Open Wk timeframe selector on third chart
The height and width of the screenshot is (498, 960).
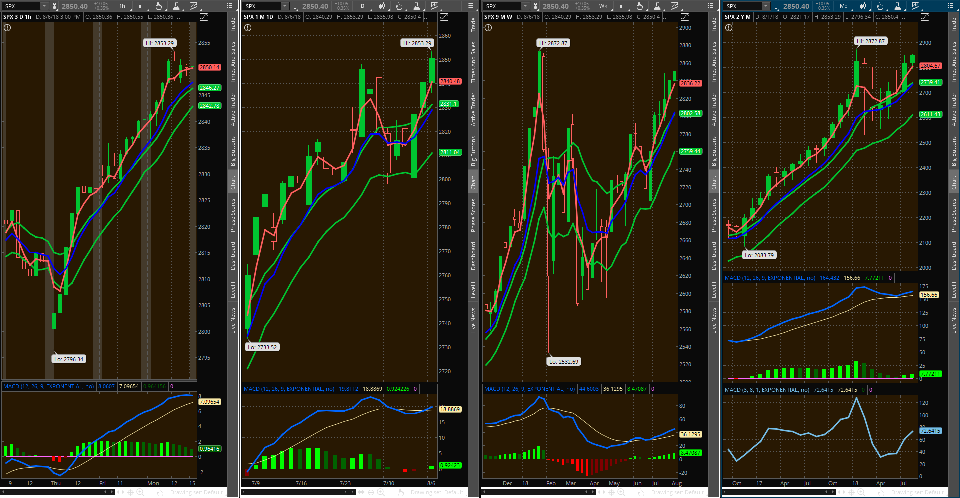click(x=604, y=6)
